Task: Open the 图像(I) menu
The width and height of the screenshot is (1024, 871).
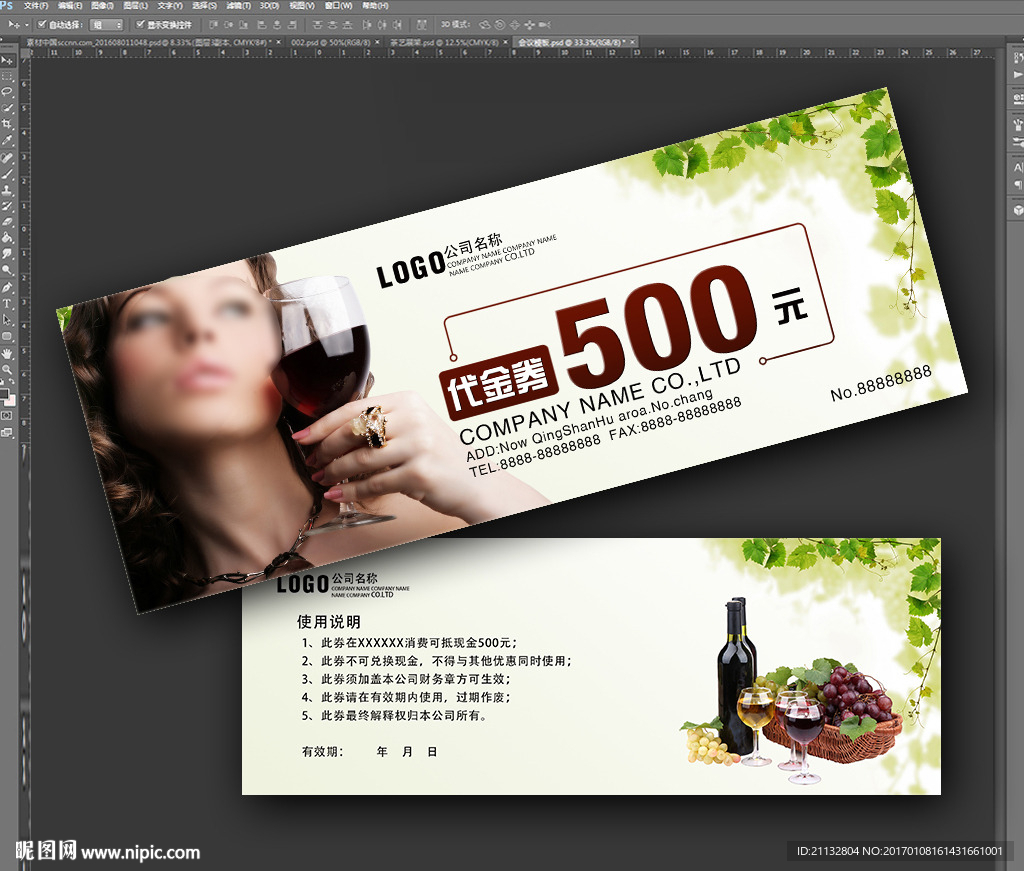Action: [102, 5]
